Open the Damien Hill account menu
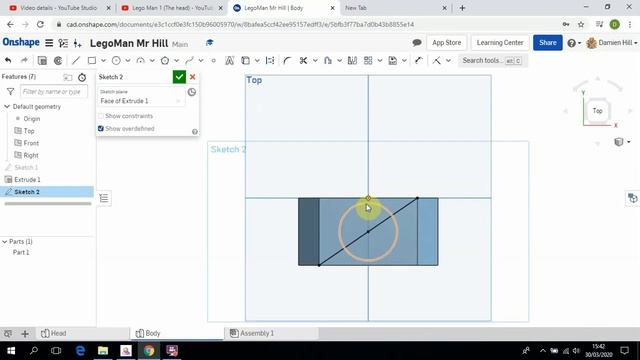This screenshot has width=640, height=360. 611,42
